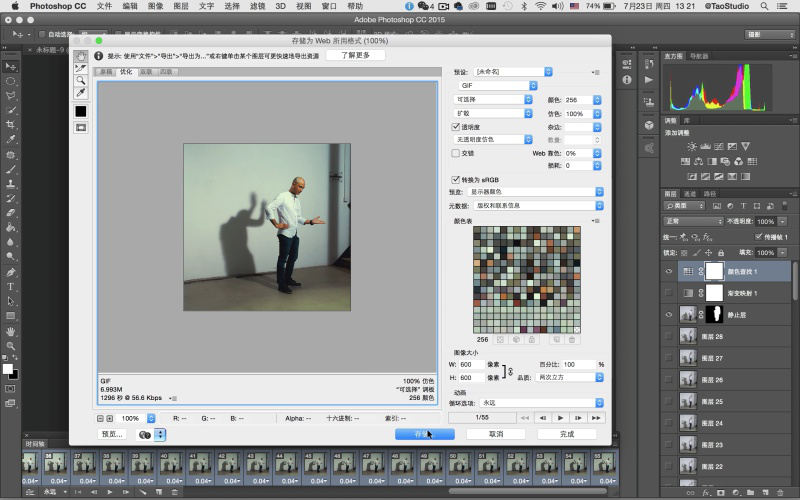This screenshot has height=500, width=800.
Task: Click the black eyedropper color swatch
Action: point(81,111)
